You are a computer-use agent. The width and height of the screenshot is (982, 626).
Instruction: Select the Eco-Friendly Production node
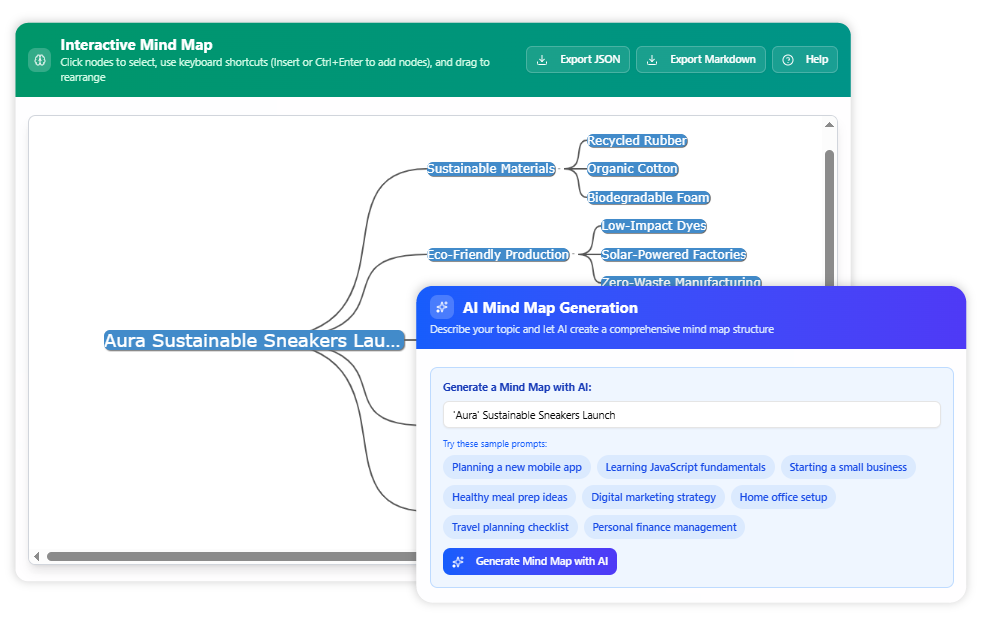pos(498,255)
